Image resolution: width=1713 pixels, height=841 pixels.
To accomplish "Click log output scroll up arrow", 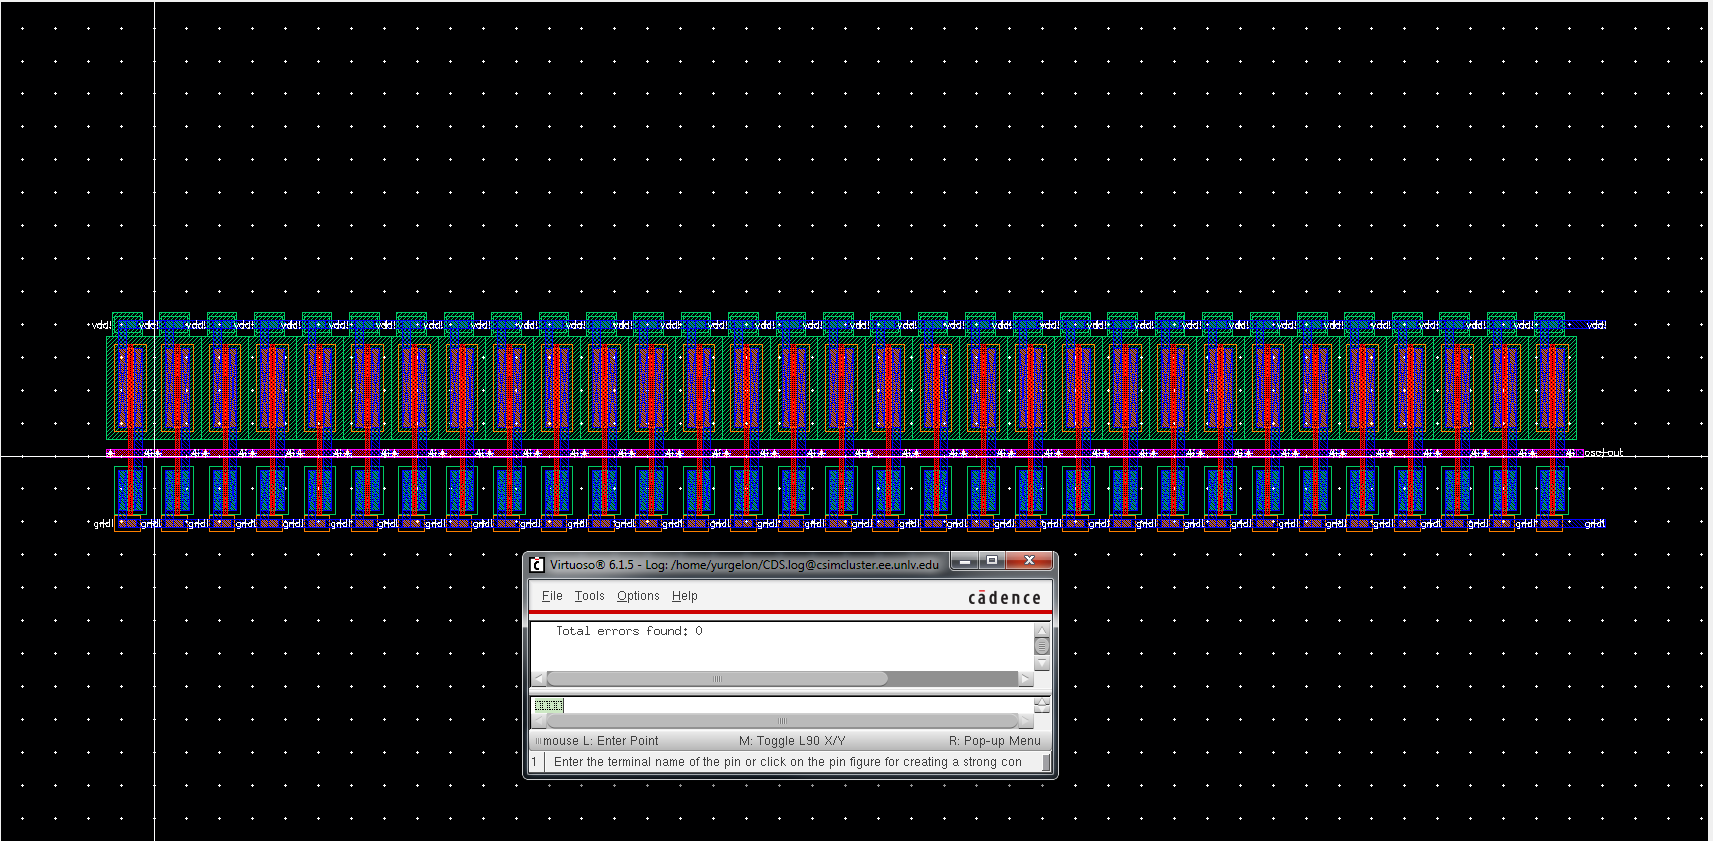I will click(x=1041, y=631).
